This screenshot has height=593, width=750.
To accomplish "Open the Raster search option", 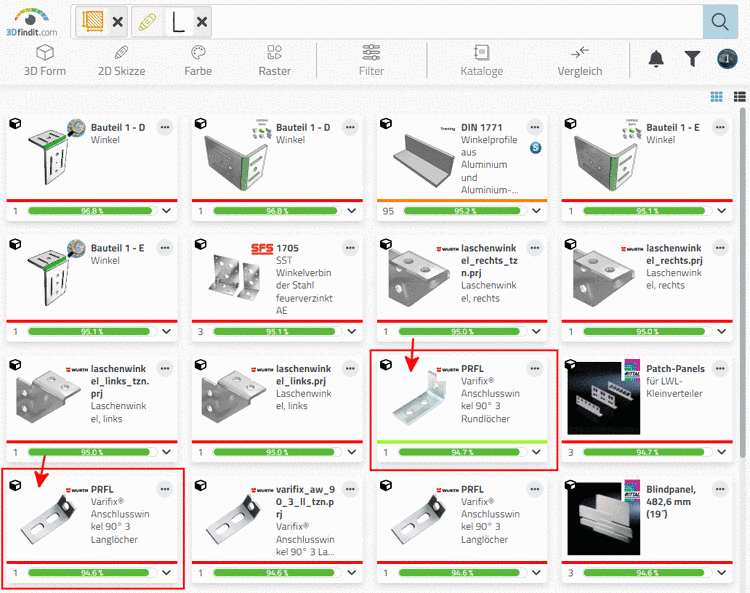I will (275, 61).
